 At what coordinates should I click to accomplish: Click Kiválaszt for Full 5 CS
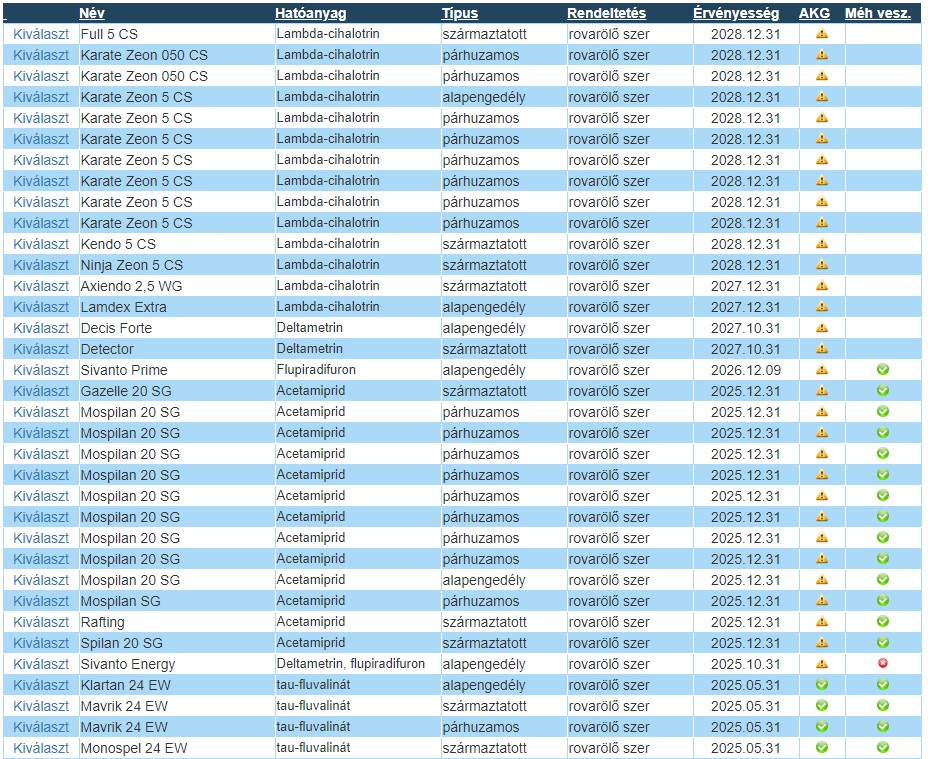(41, 34)
